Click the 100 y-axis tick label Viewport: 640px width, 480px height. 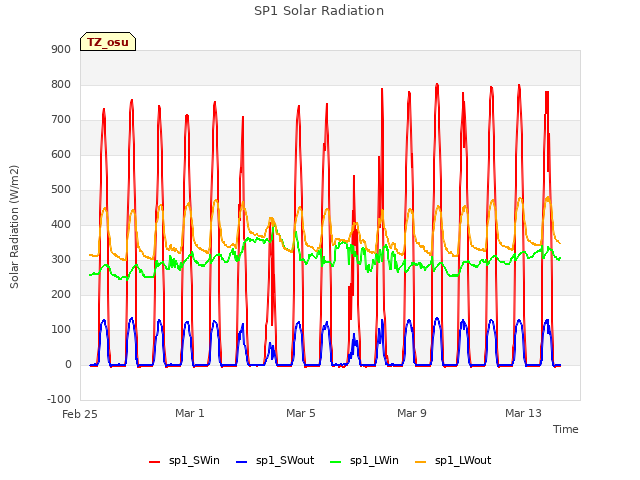click(x=61, y=330)
